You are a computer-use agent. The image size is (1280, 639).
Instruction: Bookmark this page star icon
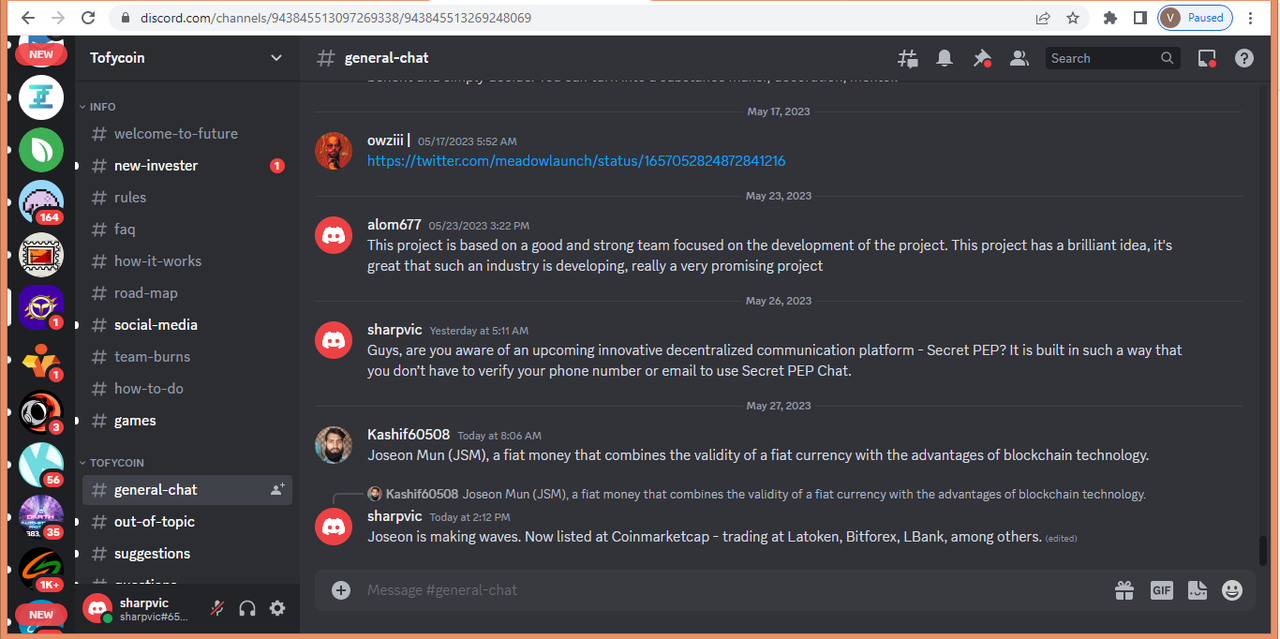[x=1073, y=18]
